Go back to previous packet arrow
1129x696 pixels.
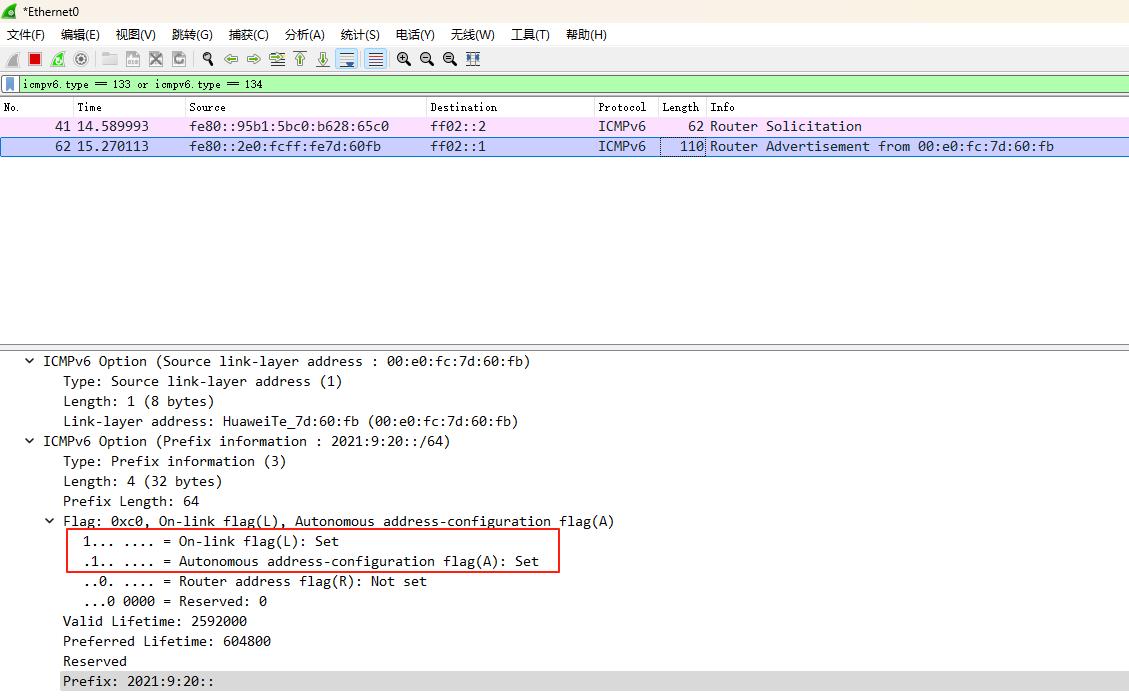[x=231, y=59]
